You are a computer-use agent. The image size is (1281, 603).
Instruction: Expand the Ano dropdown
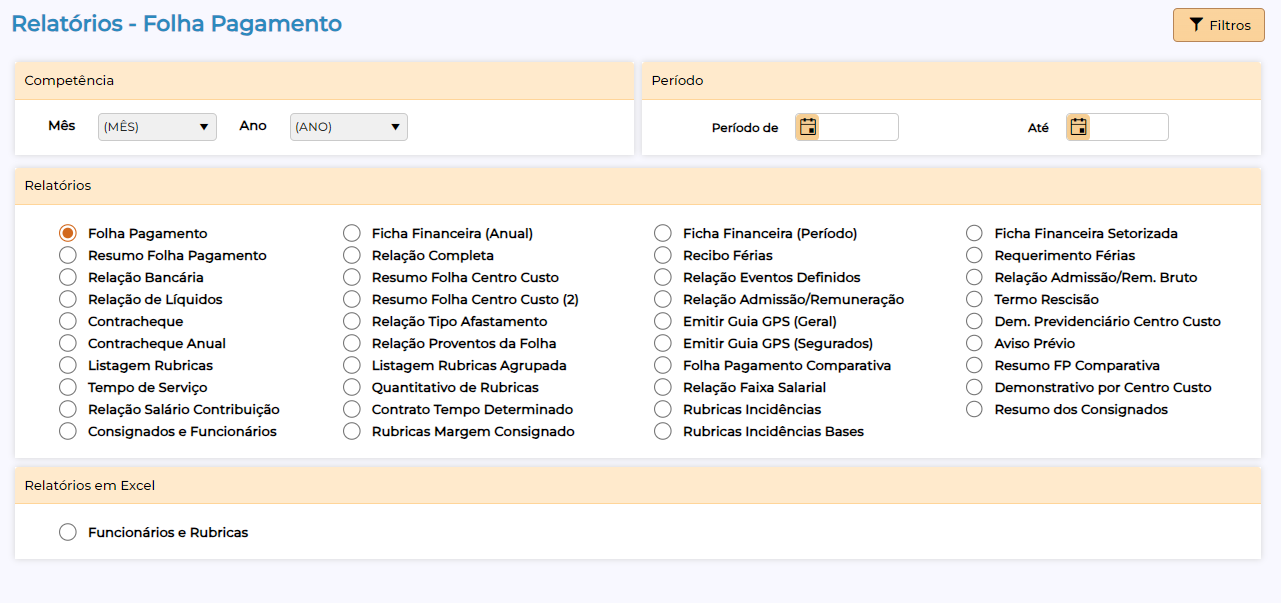pos(348,127)
